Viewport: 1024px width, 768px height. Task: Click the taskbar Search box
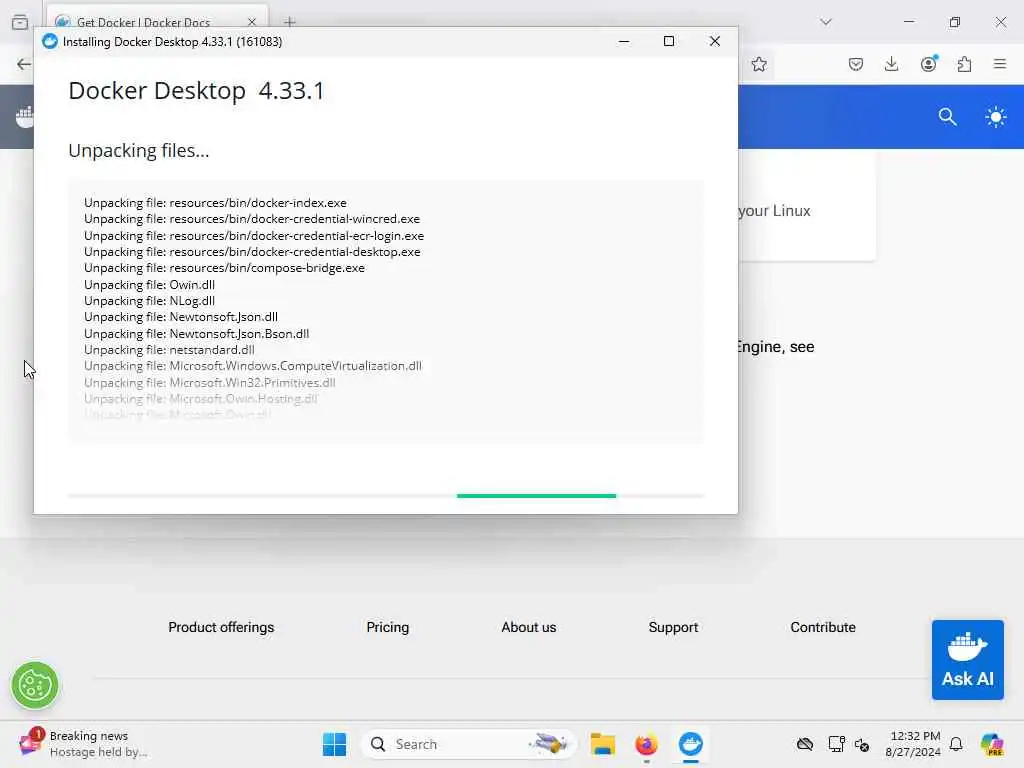point(468,744)
